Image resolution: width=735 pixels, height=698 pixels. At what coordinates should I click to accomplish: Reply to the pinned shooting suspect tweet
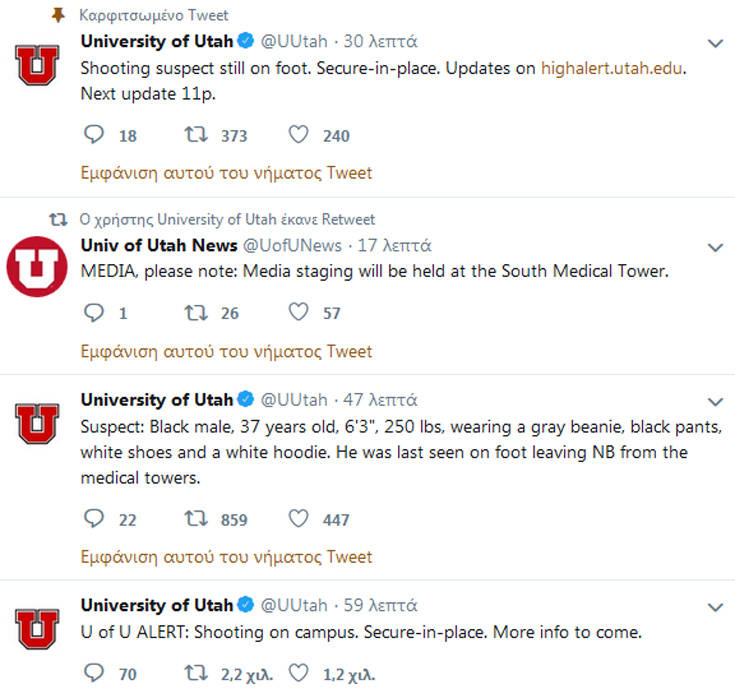95,135
